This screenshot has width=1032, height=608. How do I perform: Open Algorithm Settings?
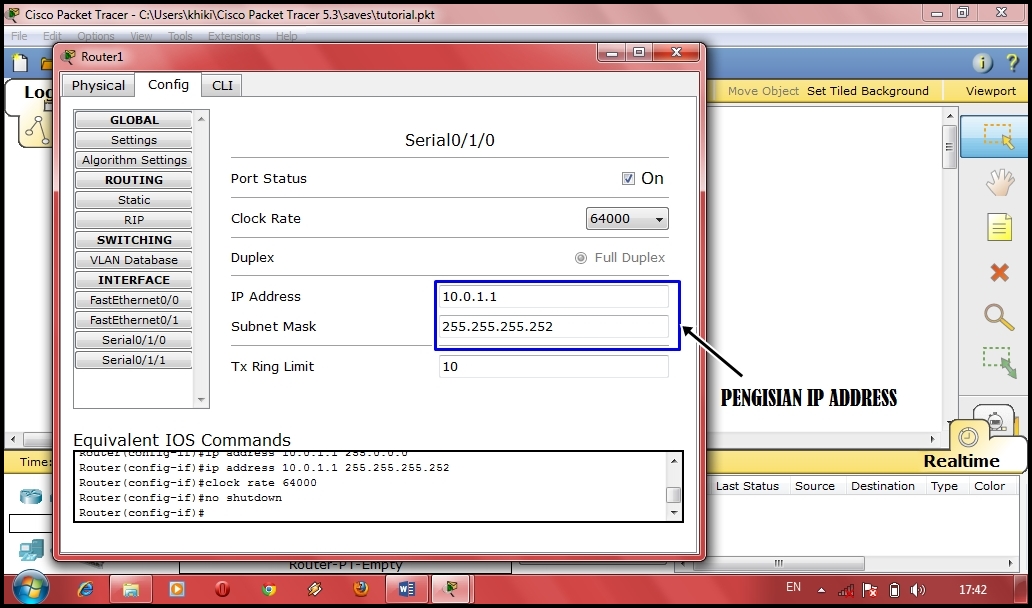[x=134, y=160]
